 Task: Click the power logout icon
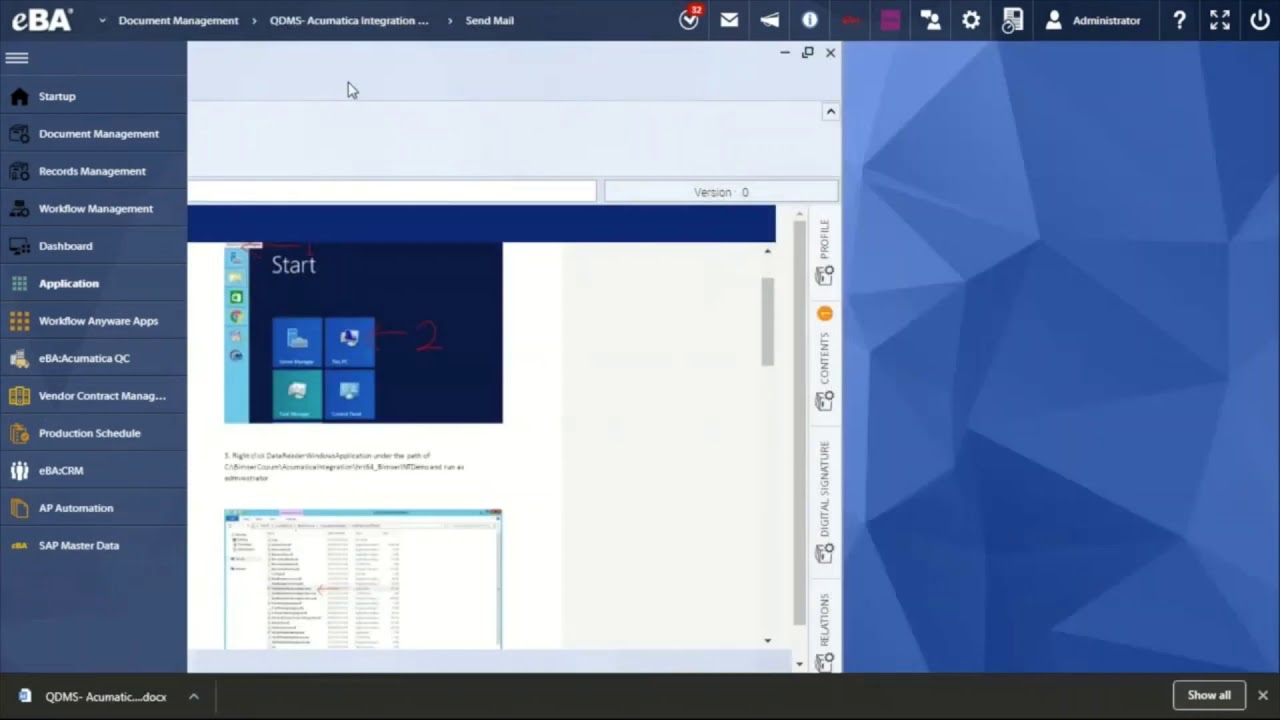(1260, 20)
